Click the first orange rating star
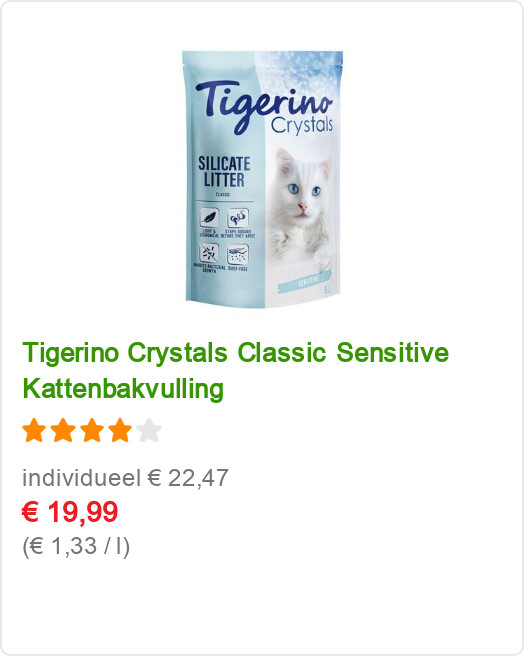This screenshot has width=524, height=656. point(34,430)
